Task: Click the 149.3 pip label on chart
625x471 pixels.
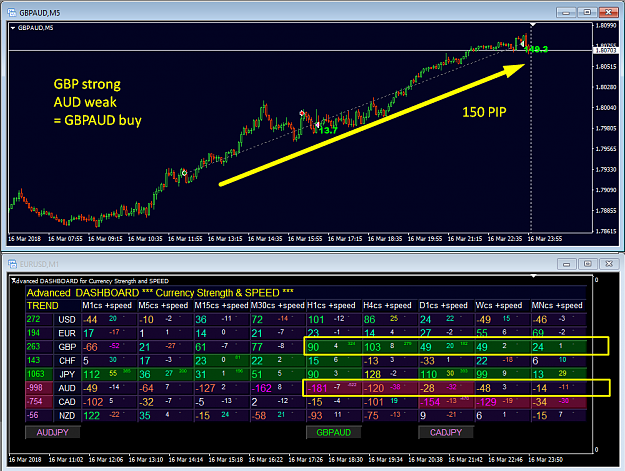Action: [x=537, y=49]
